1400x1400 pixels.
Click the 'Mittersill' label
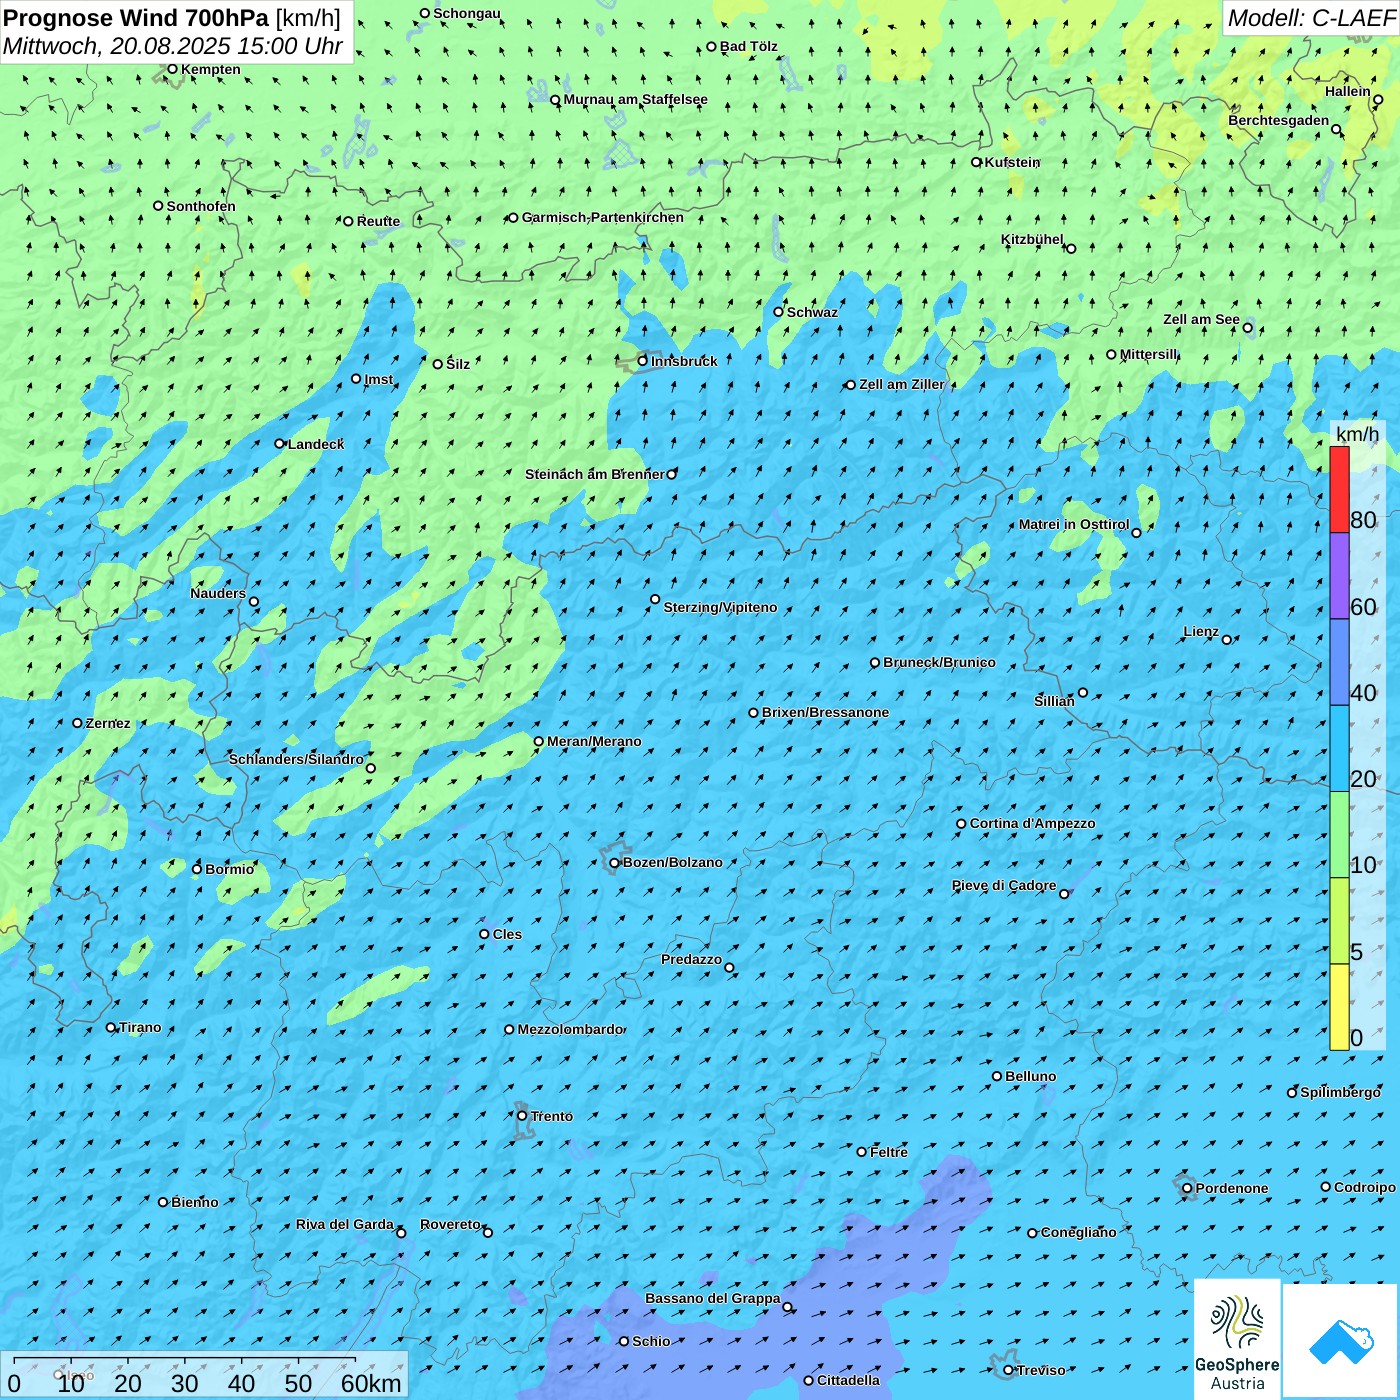[x=1149, y=354]
